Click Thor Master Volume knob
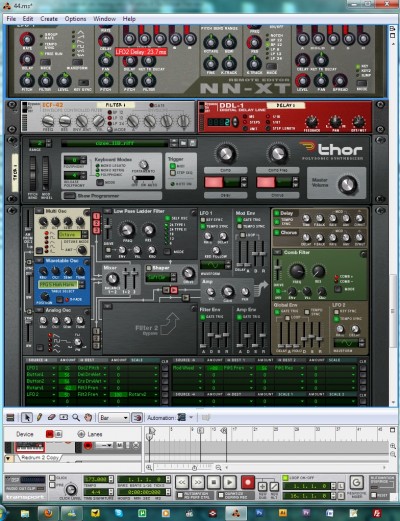The image size is (400, 521). click(x=347, y=184)
